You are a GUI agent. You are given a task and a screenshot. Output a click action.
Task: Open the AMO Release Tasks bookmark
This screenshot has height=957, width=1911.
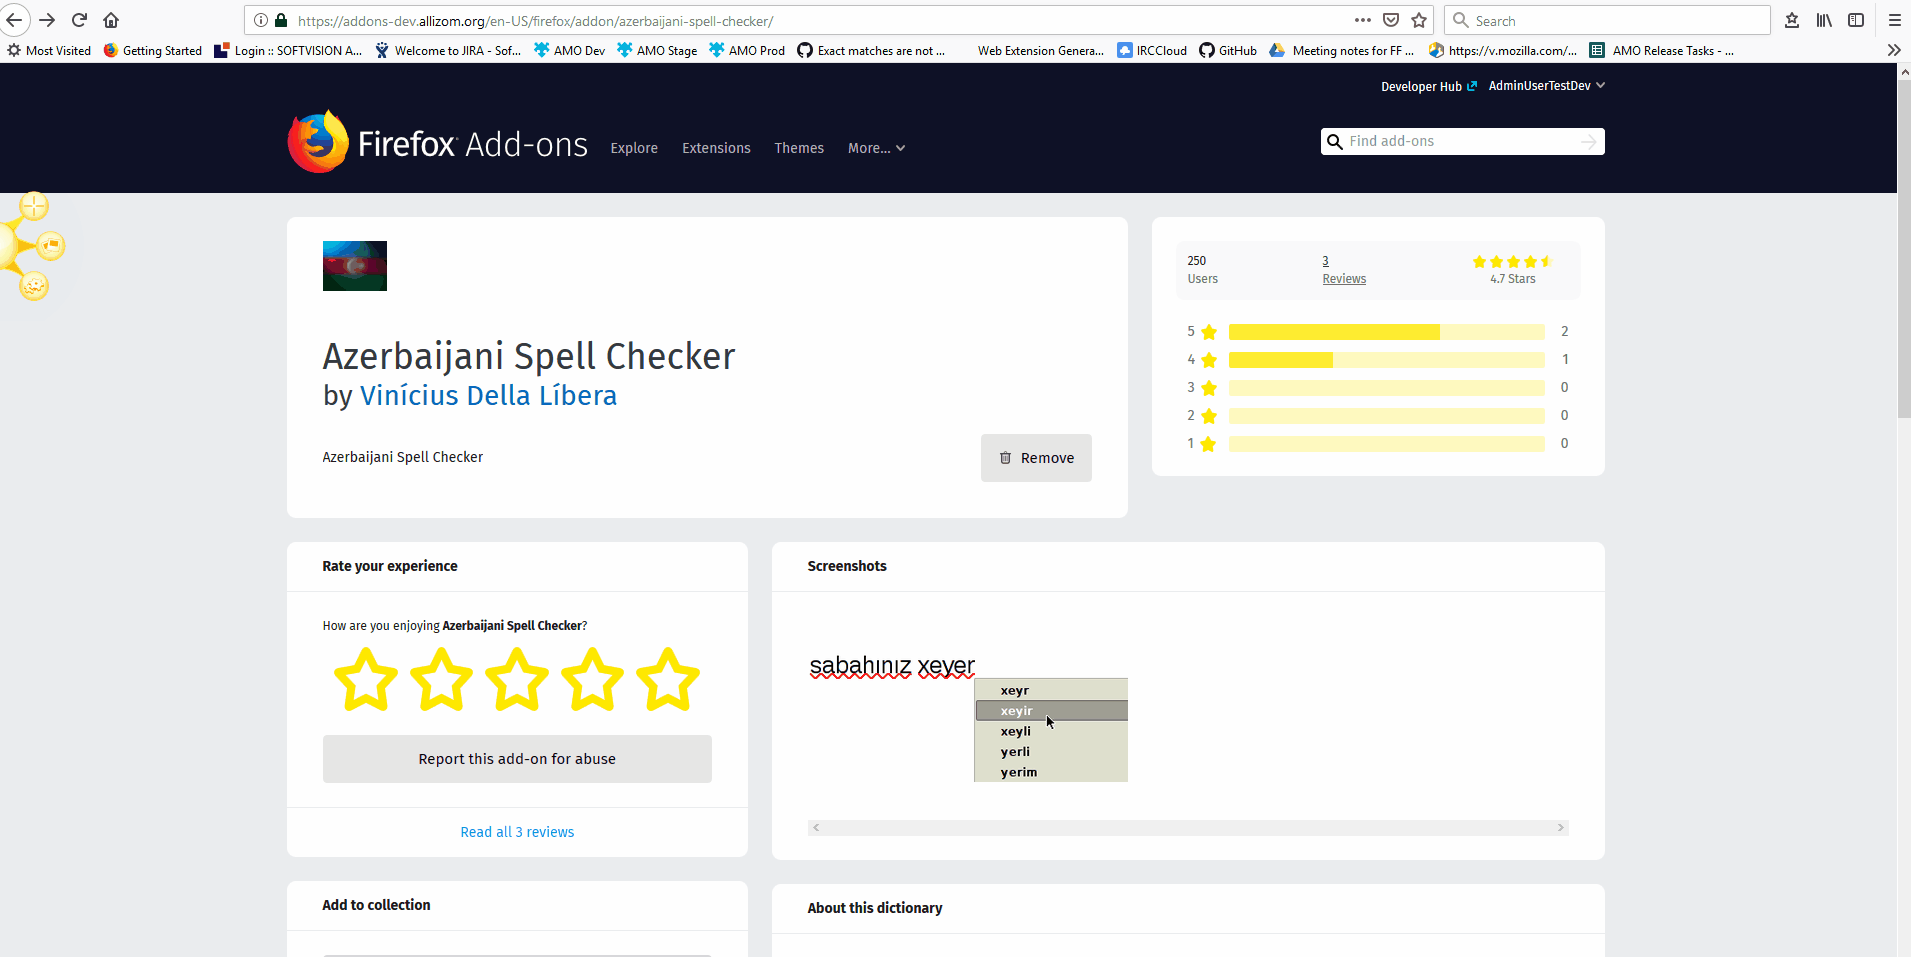tap(1662, 50)
